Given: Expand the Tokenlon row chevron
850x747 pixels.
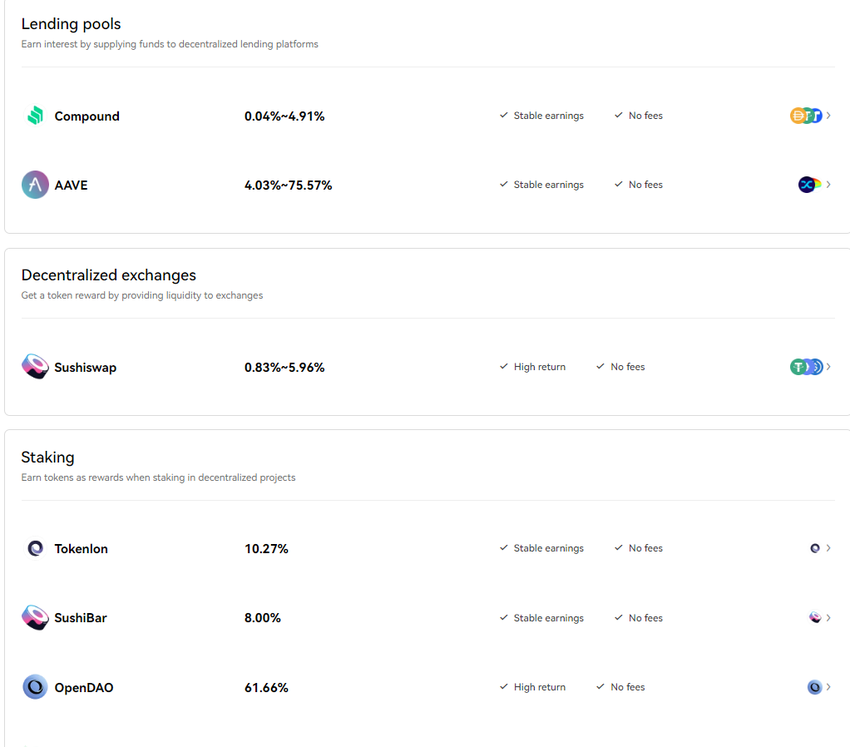Looking at the screenshot, I should 828,548.
